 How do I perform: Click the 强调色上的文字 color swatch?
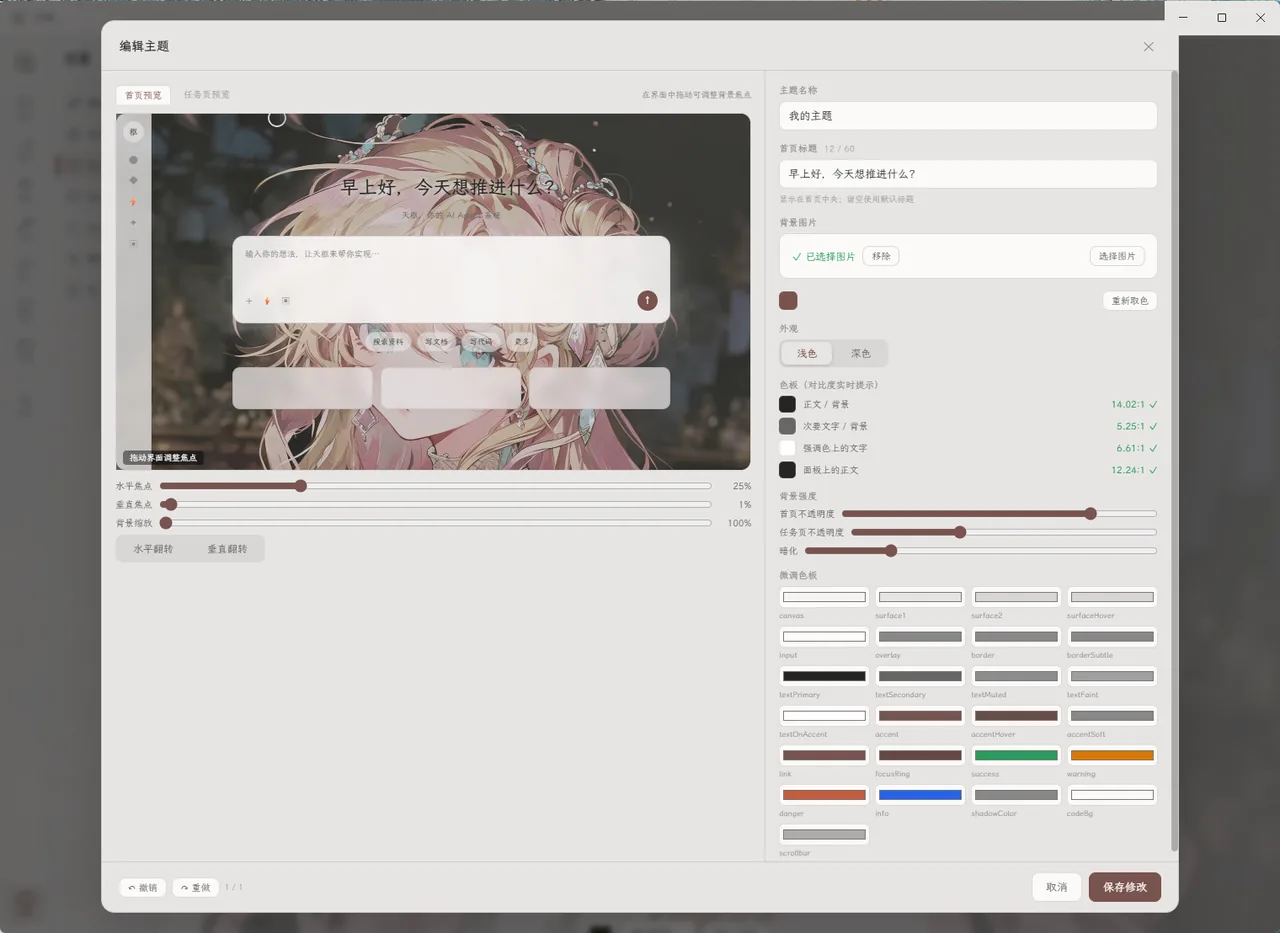(x=788, y=448)
